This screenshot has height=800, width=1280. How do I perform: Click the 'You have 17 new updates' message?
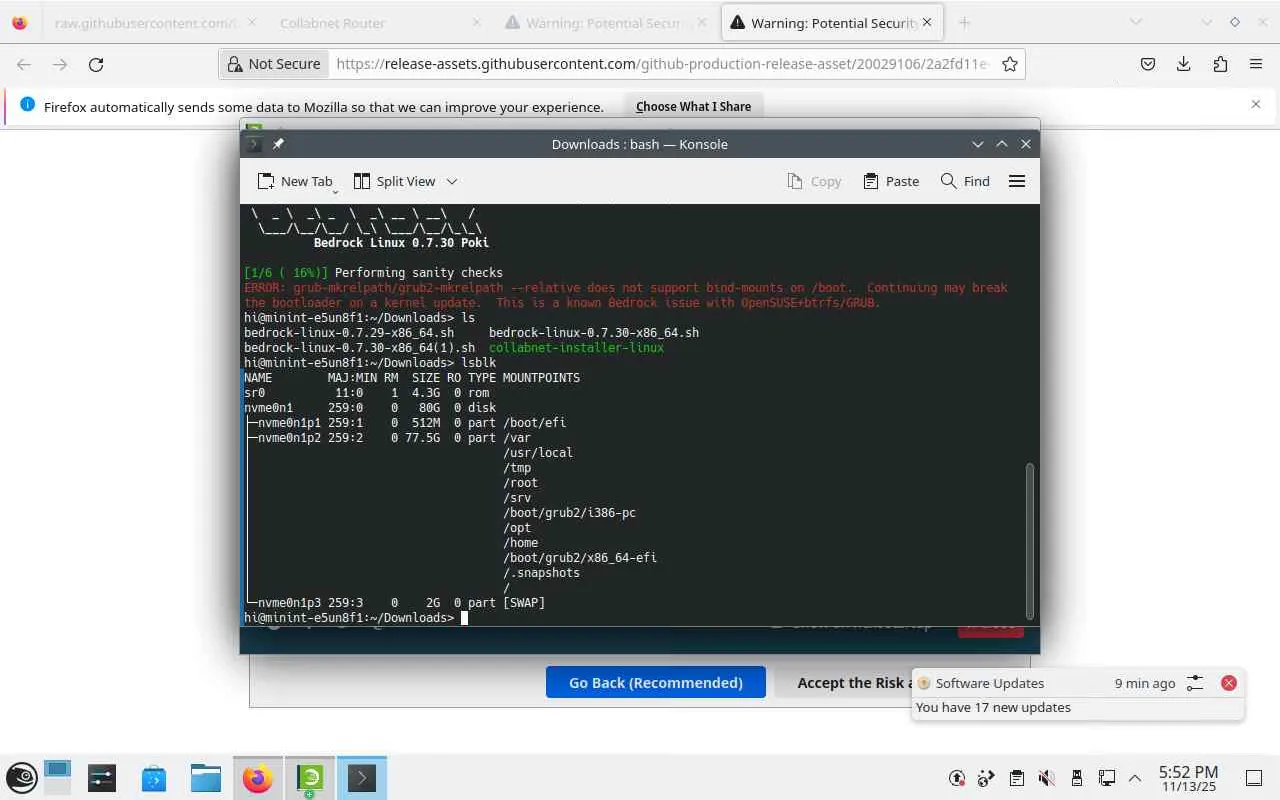[993, 707]
